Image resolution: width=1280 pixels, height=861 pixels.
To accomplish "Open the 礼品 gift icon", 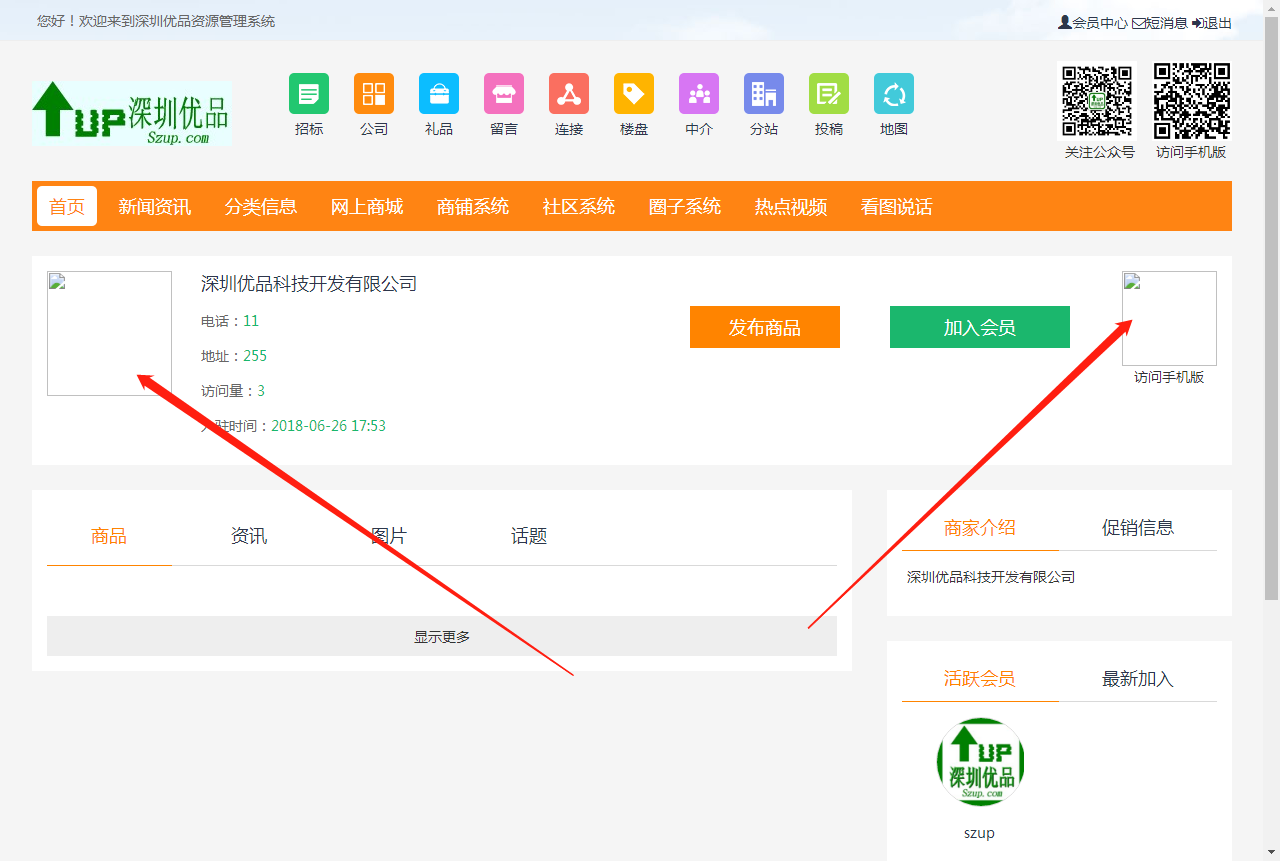I will tap(439, 94).
